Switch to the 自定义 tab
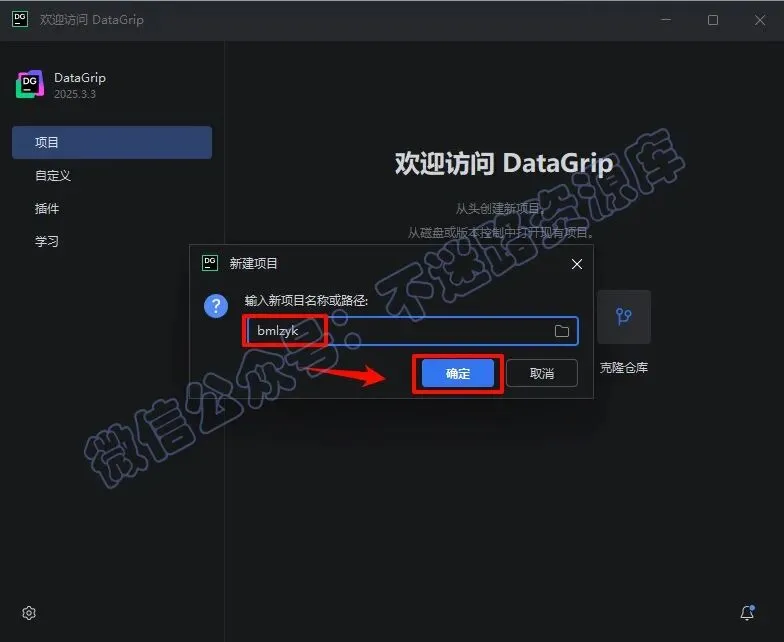Viewport: 784px width, 642px height. 53,176
